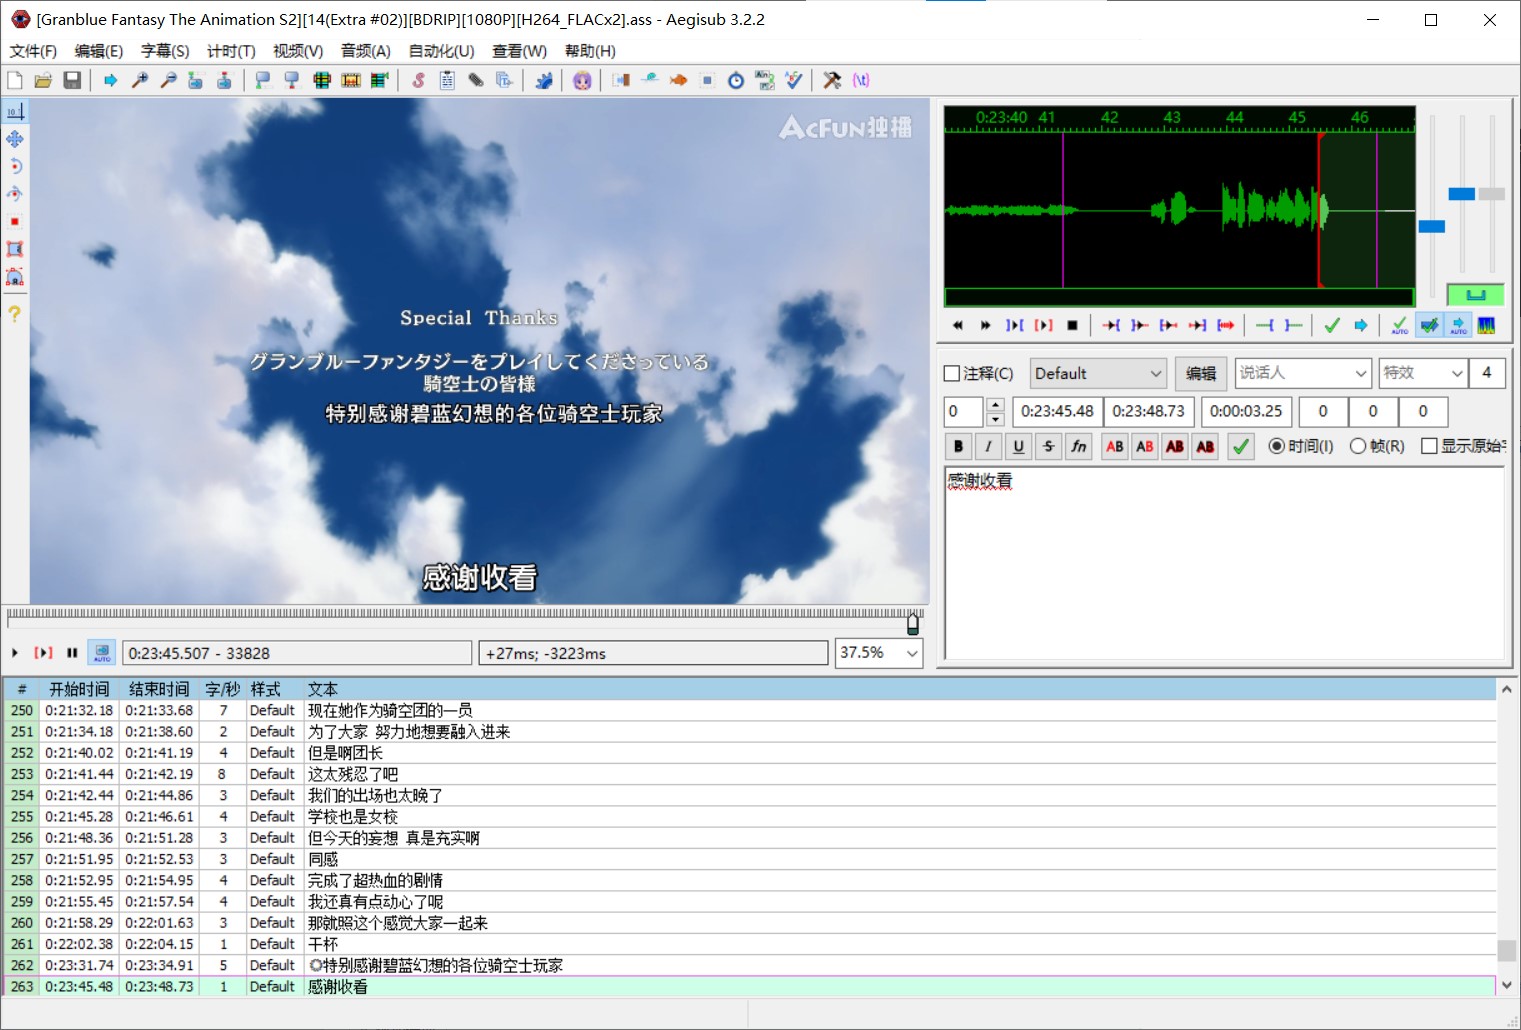Viewport: 1521px width, 1030px height.
Task: Apply bold formatting with B button
Action: coord(958,446)
